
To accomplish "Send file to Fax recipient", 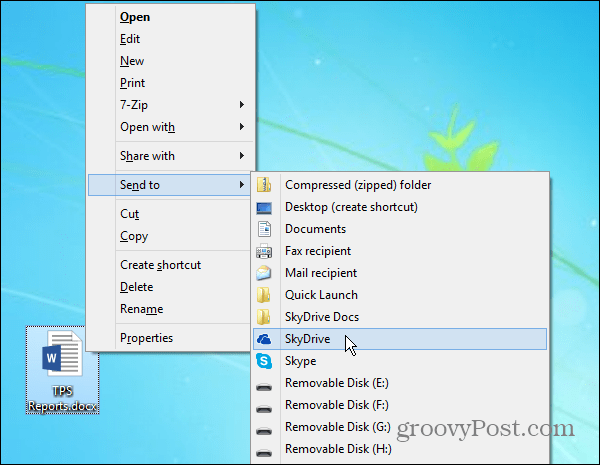I will coord(400,251).
